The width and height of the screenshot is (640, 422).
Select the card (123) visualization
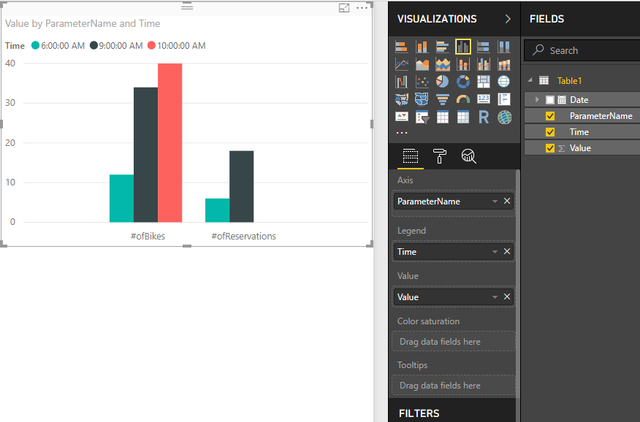(x=483, y=99)
